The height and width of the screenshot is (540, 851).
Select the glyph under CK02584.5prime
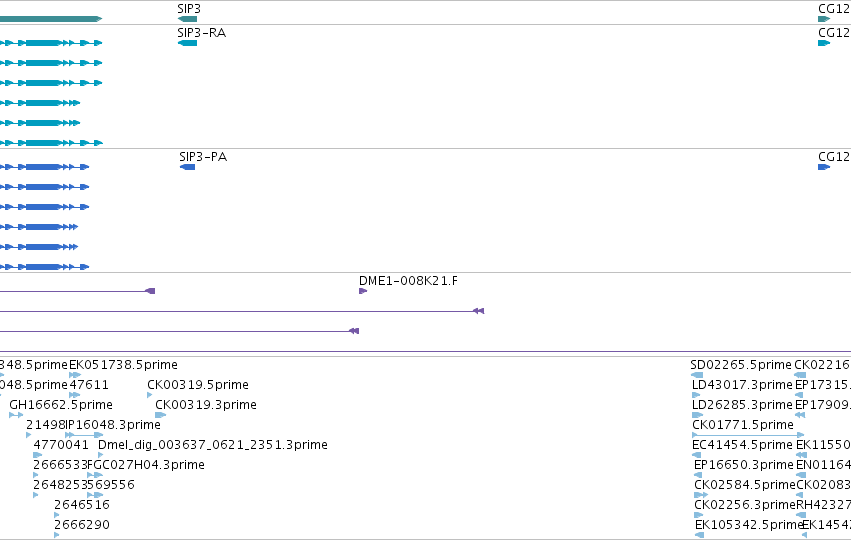[x=701, y=495]
